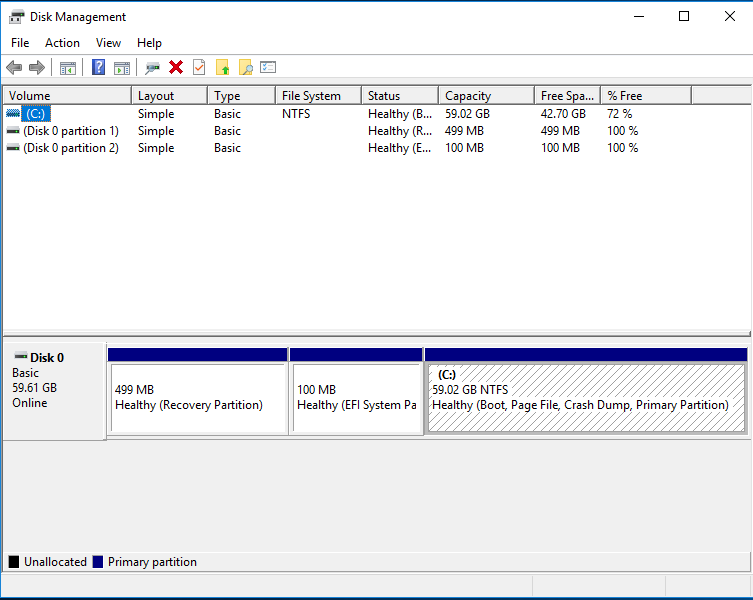This screenshot has height=600, width=753.
Task: Click the red X Delete icon
Action: (176, 68)
